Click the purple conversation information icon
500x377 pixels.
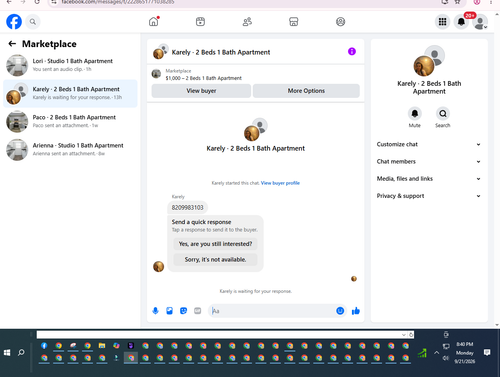(352, 51)
